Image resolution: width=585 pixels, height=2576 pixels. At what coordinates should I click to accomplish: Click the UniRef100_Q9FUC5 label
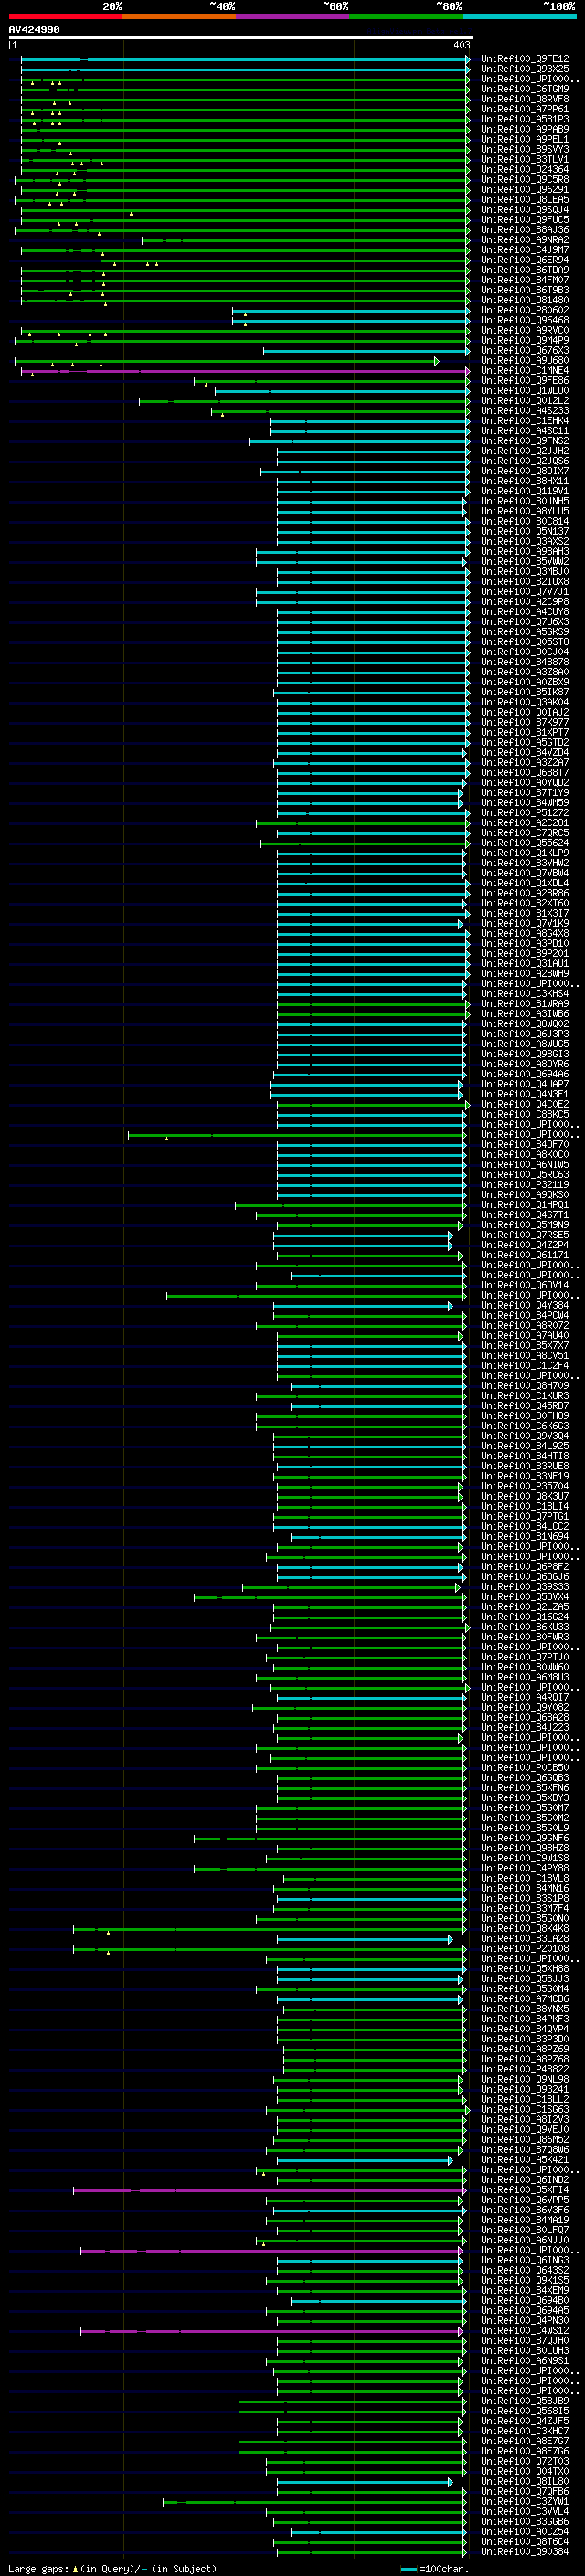525,220
